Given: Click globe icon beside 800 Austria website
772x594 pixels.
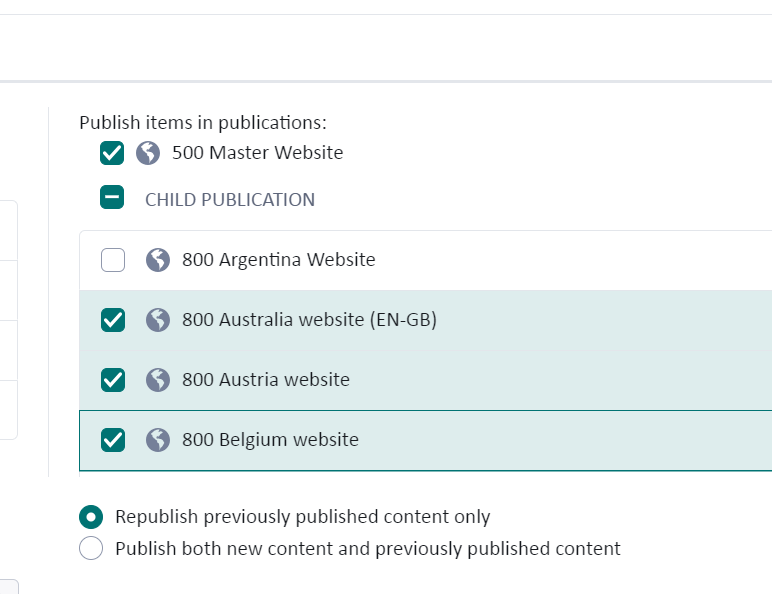Looking at the screenshot, I should pos(158,380).
